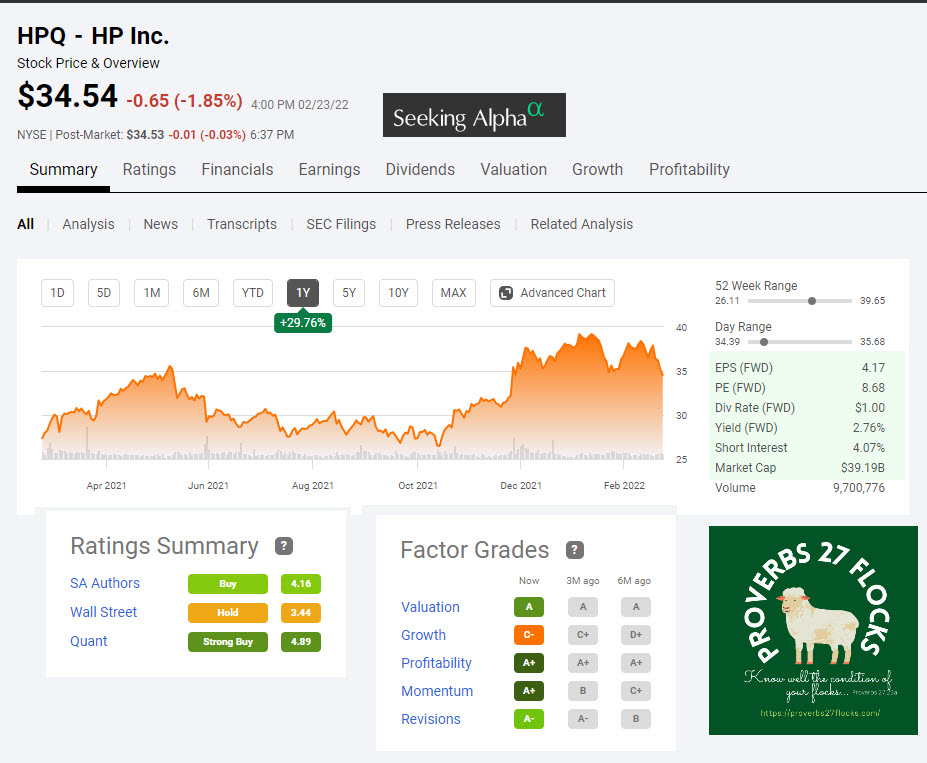Image resolution: width=927 pixels, height=763 pixels.
Task: Click the Day Range slider marker
Action: click(764, 342)
